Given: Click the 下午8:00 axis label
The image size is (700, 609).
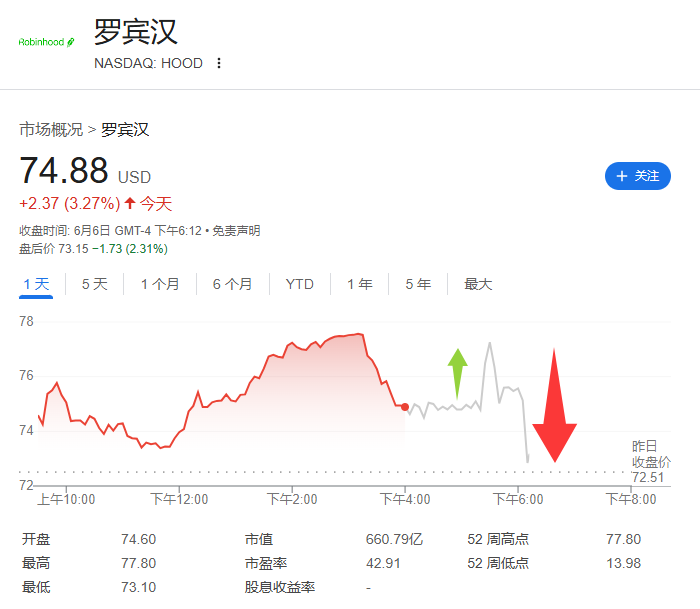Looking at the screenshot, I should (631, 499).
